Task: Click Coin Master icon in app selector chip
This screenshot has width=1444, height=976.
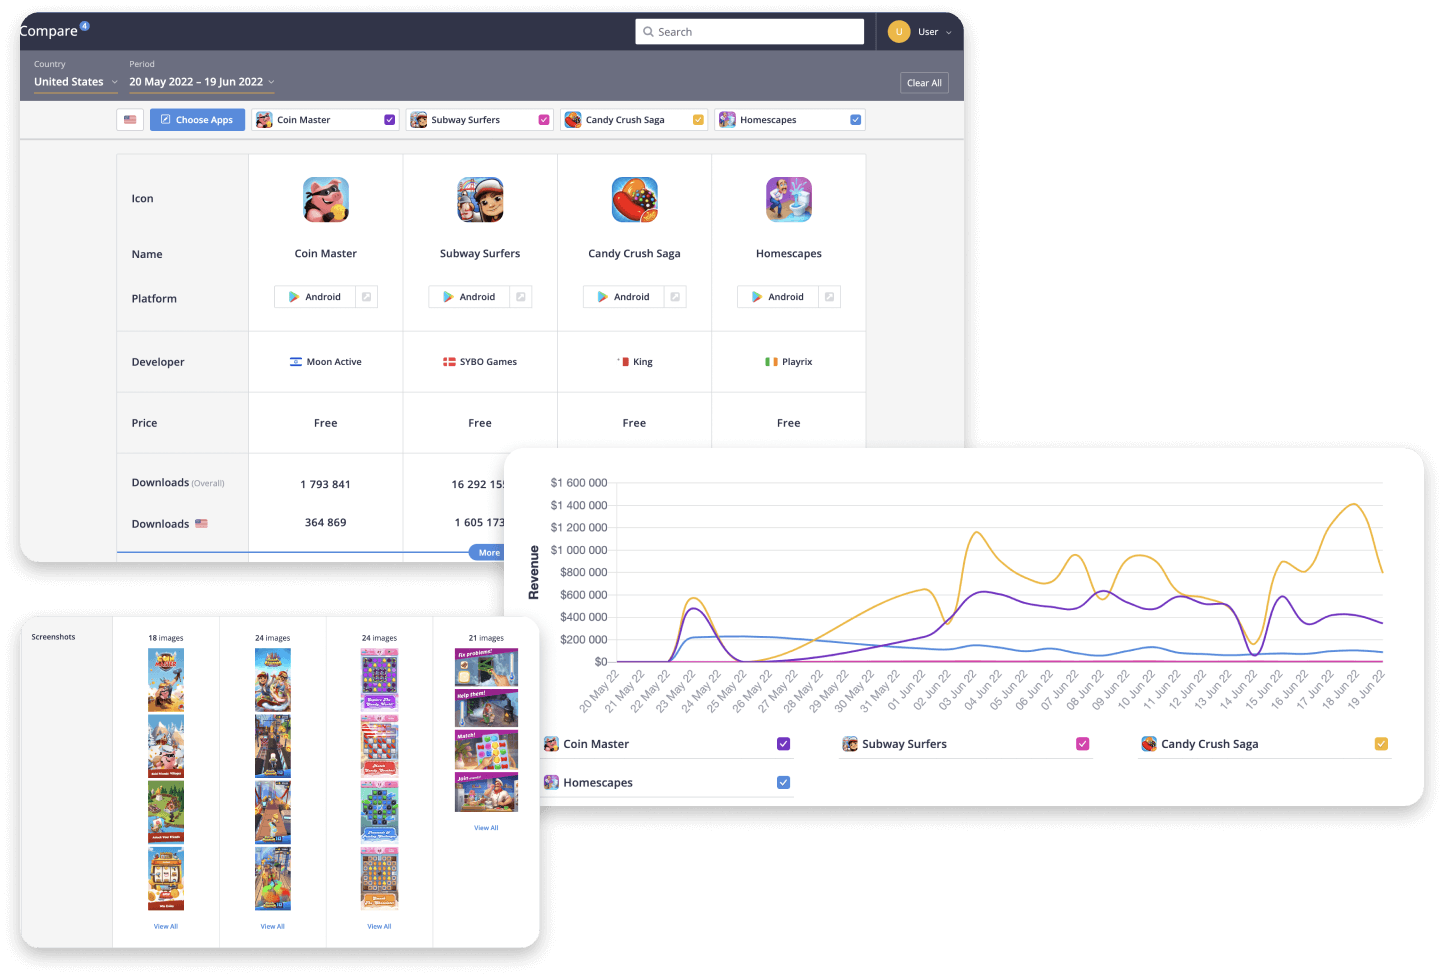Action: (x=264, y=120)
